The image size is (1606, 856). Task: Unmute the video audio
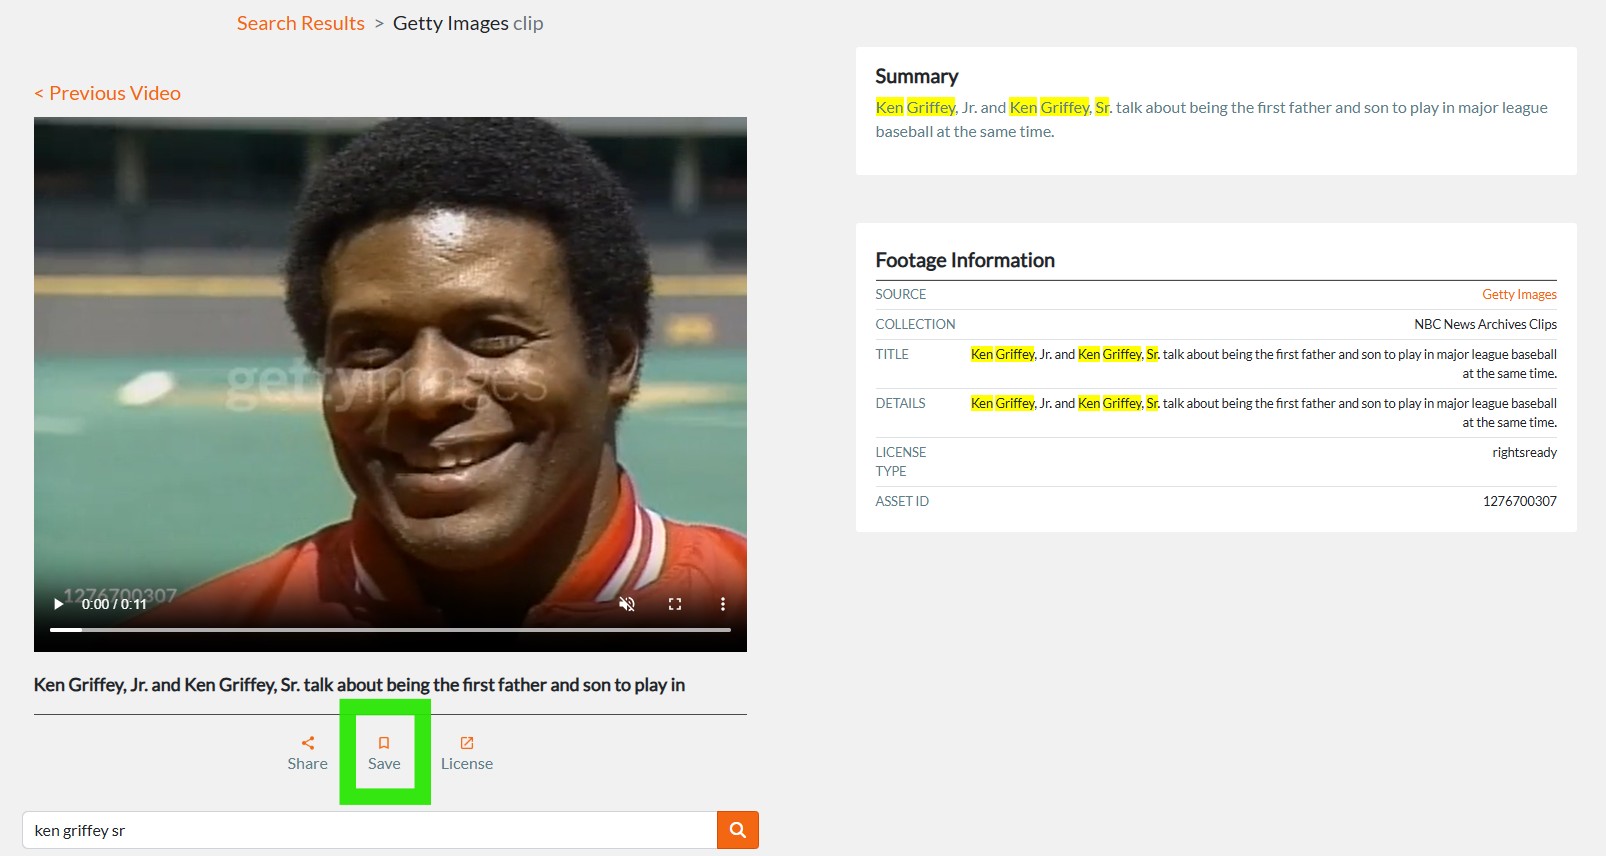coord(627,604)
